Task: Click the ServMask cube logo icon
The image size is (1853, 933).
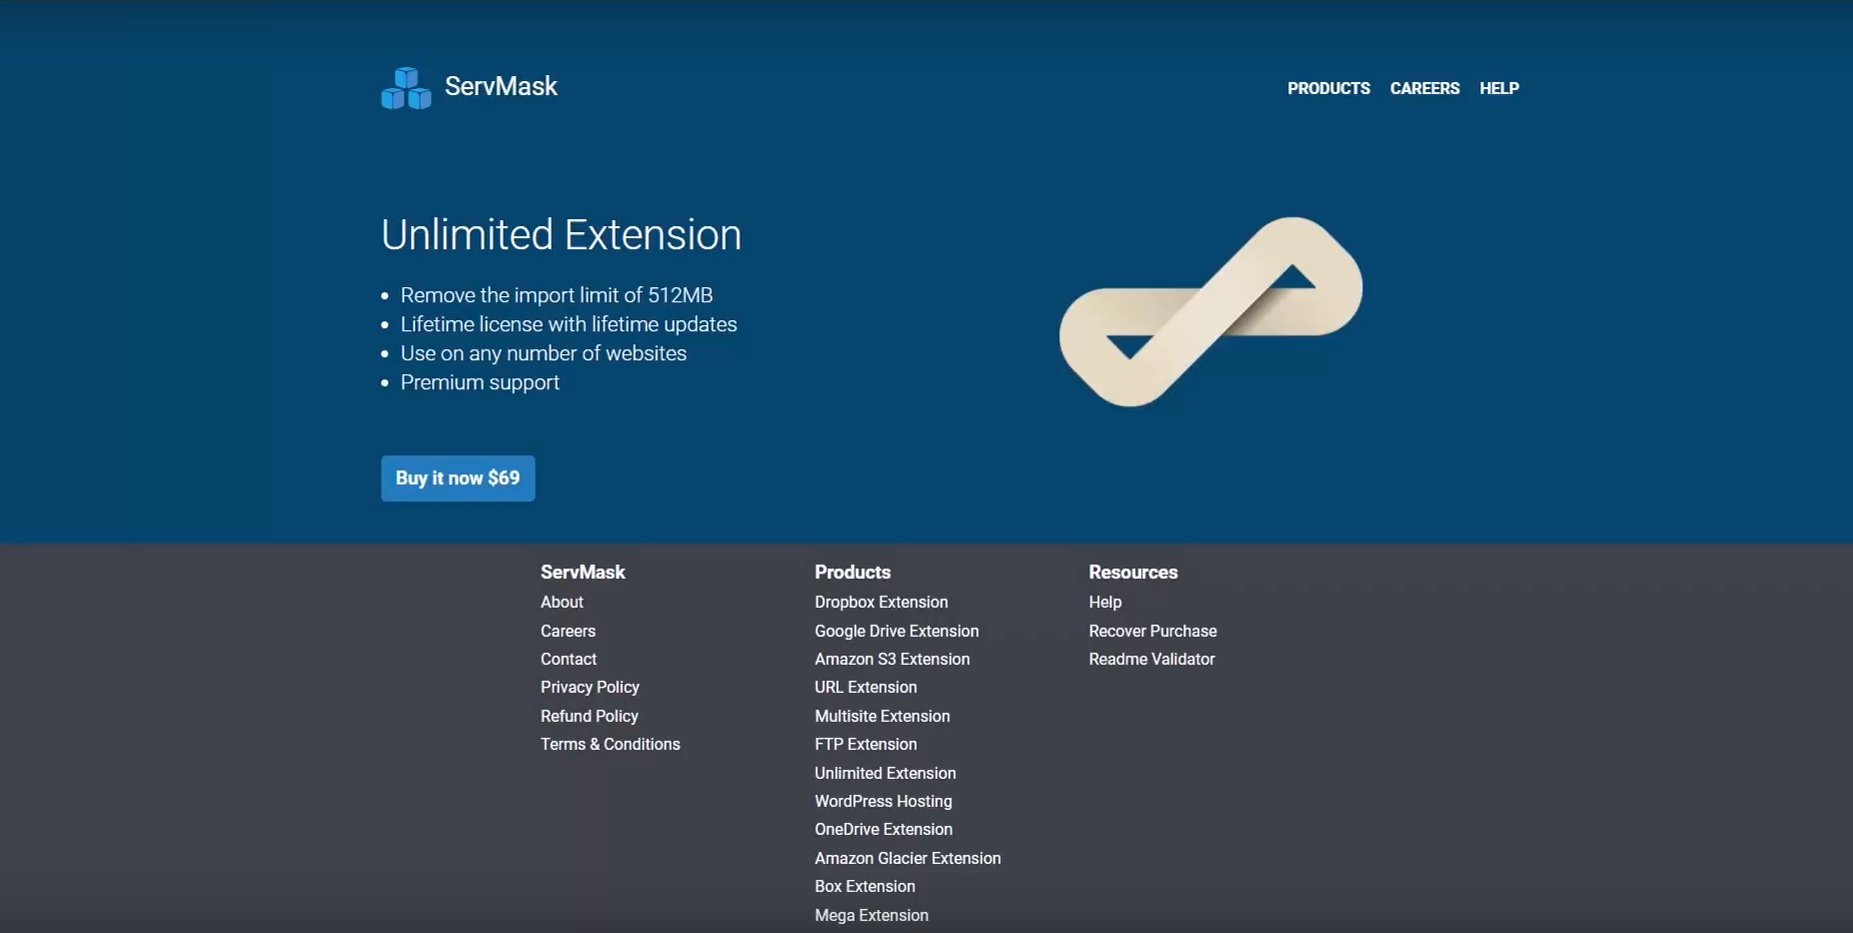Action: [x=406, y=88]
